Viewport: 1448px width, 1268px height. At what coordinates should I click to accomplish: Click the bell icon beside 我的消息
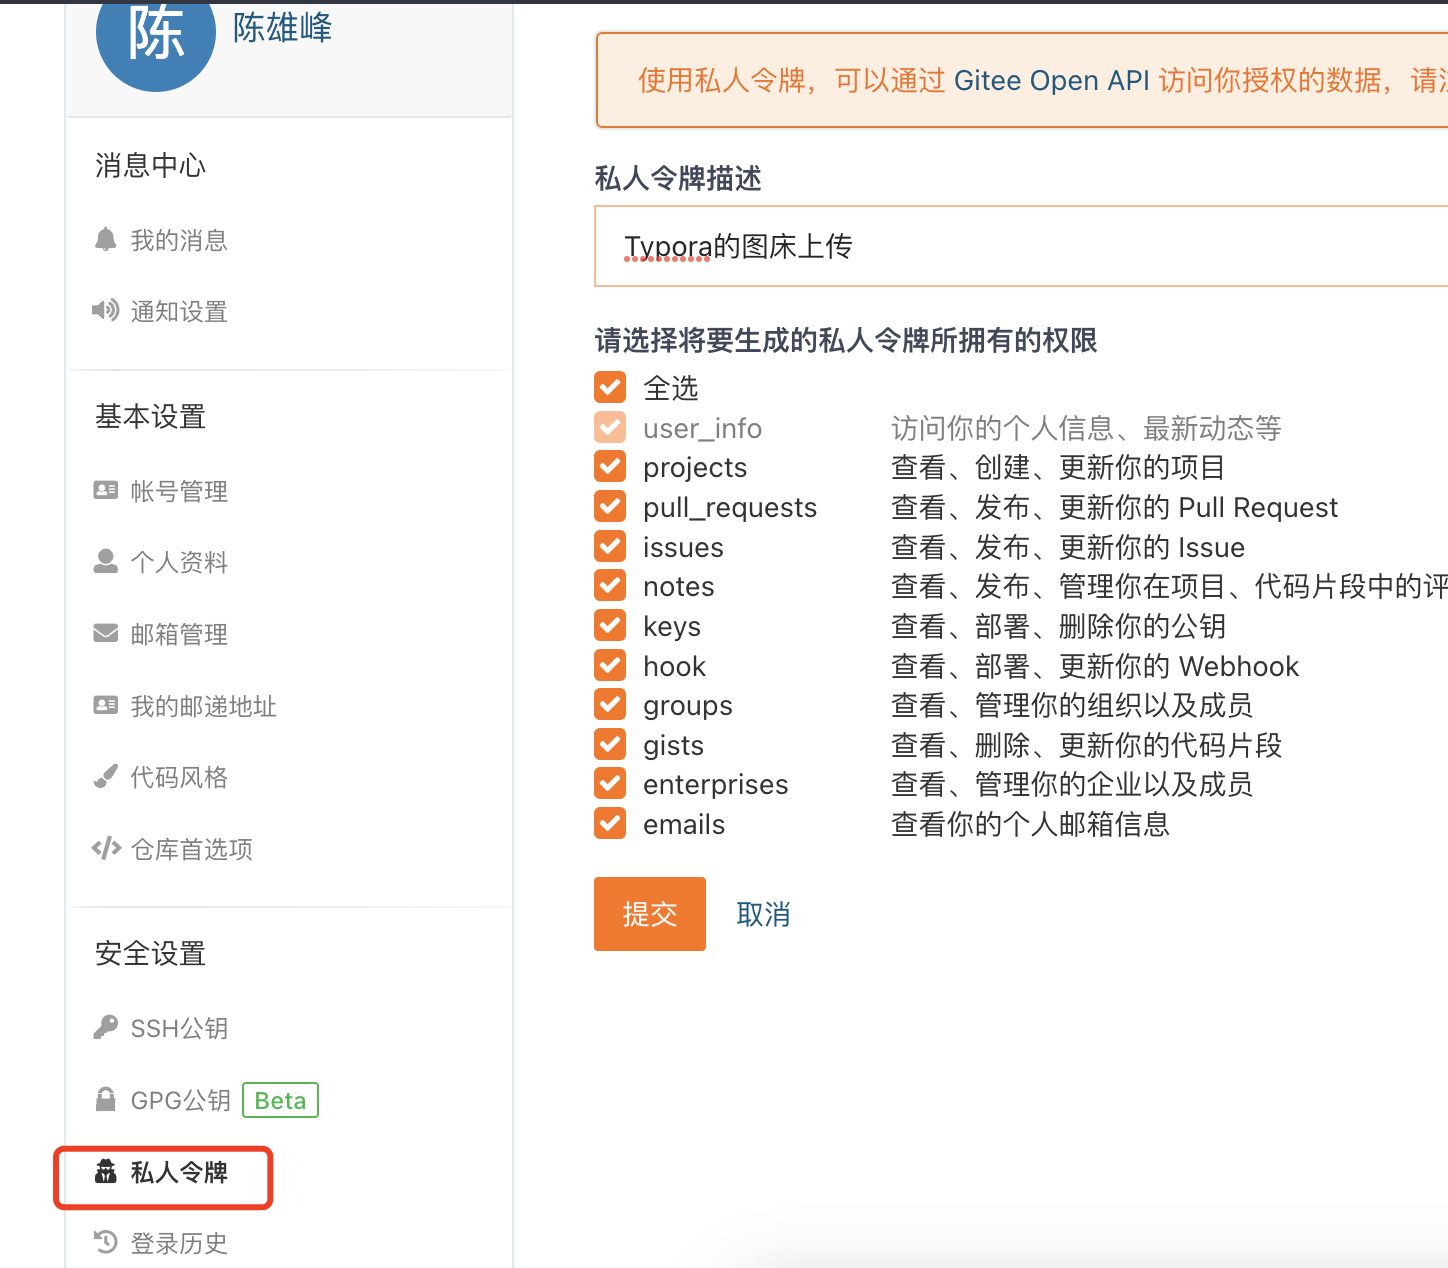click(106, 239)
